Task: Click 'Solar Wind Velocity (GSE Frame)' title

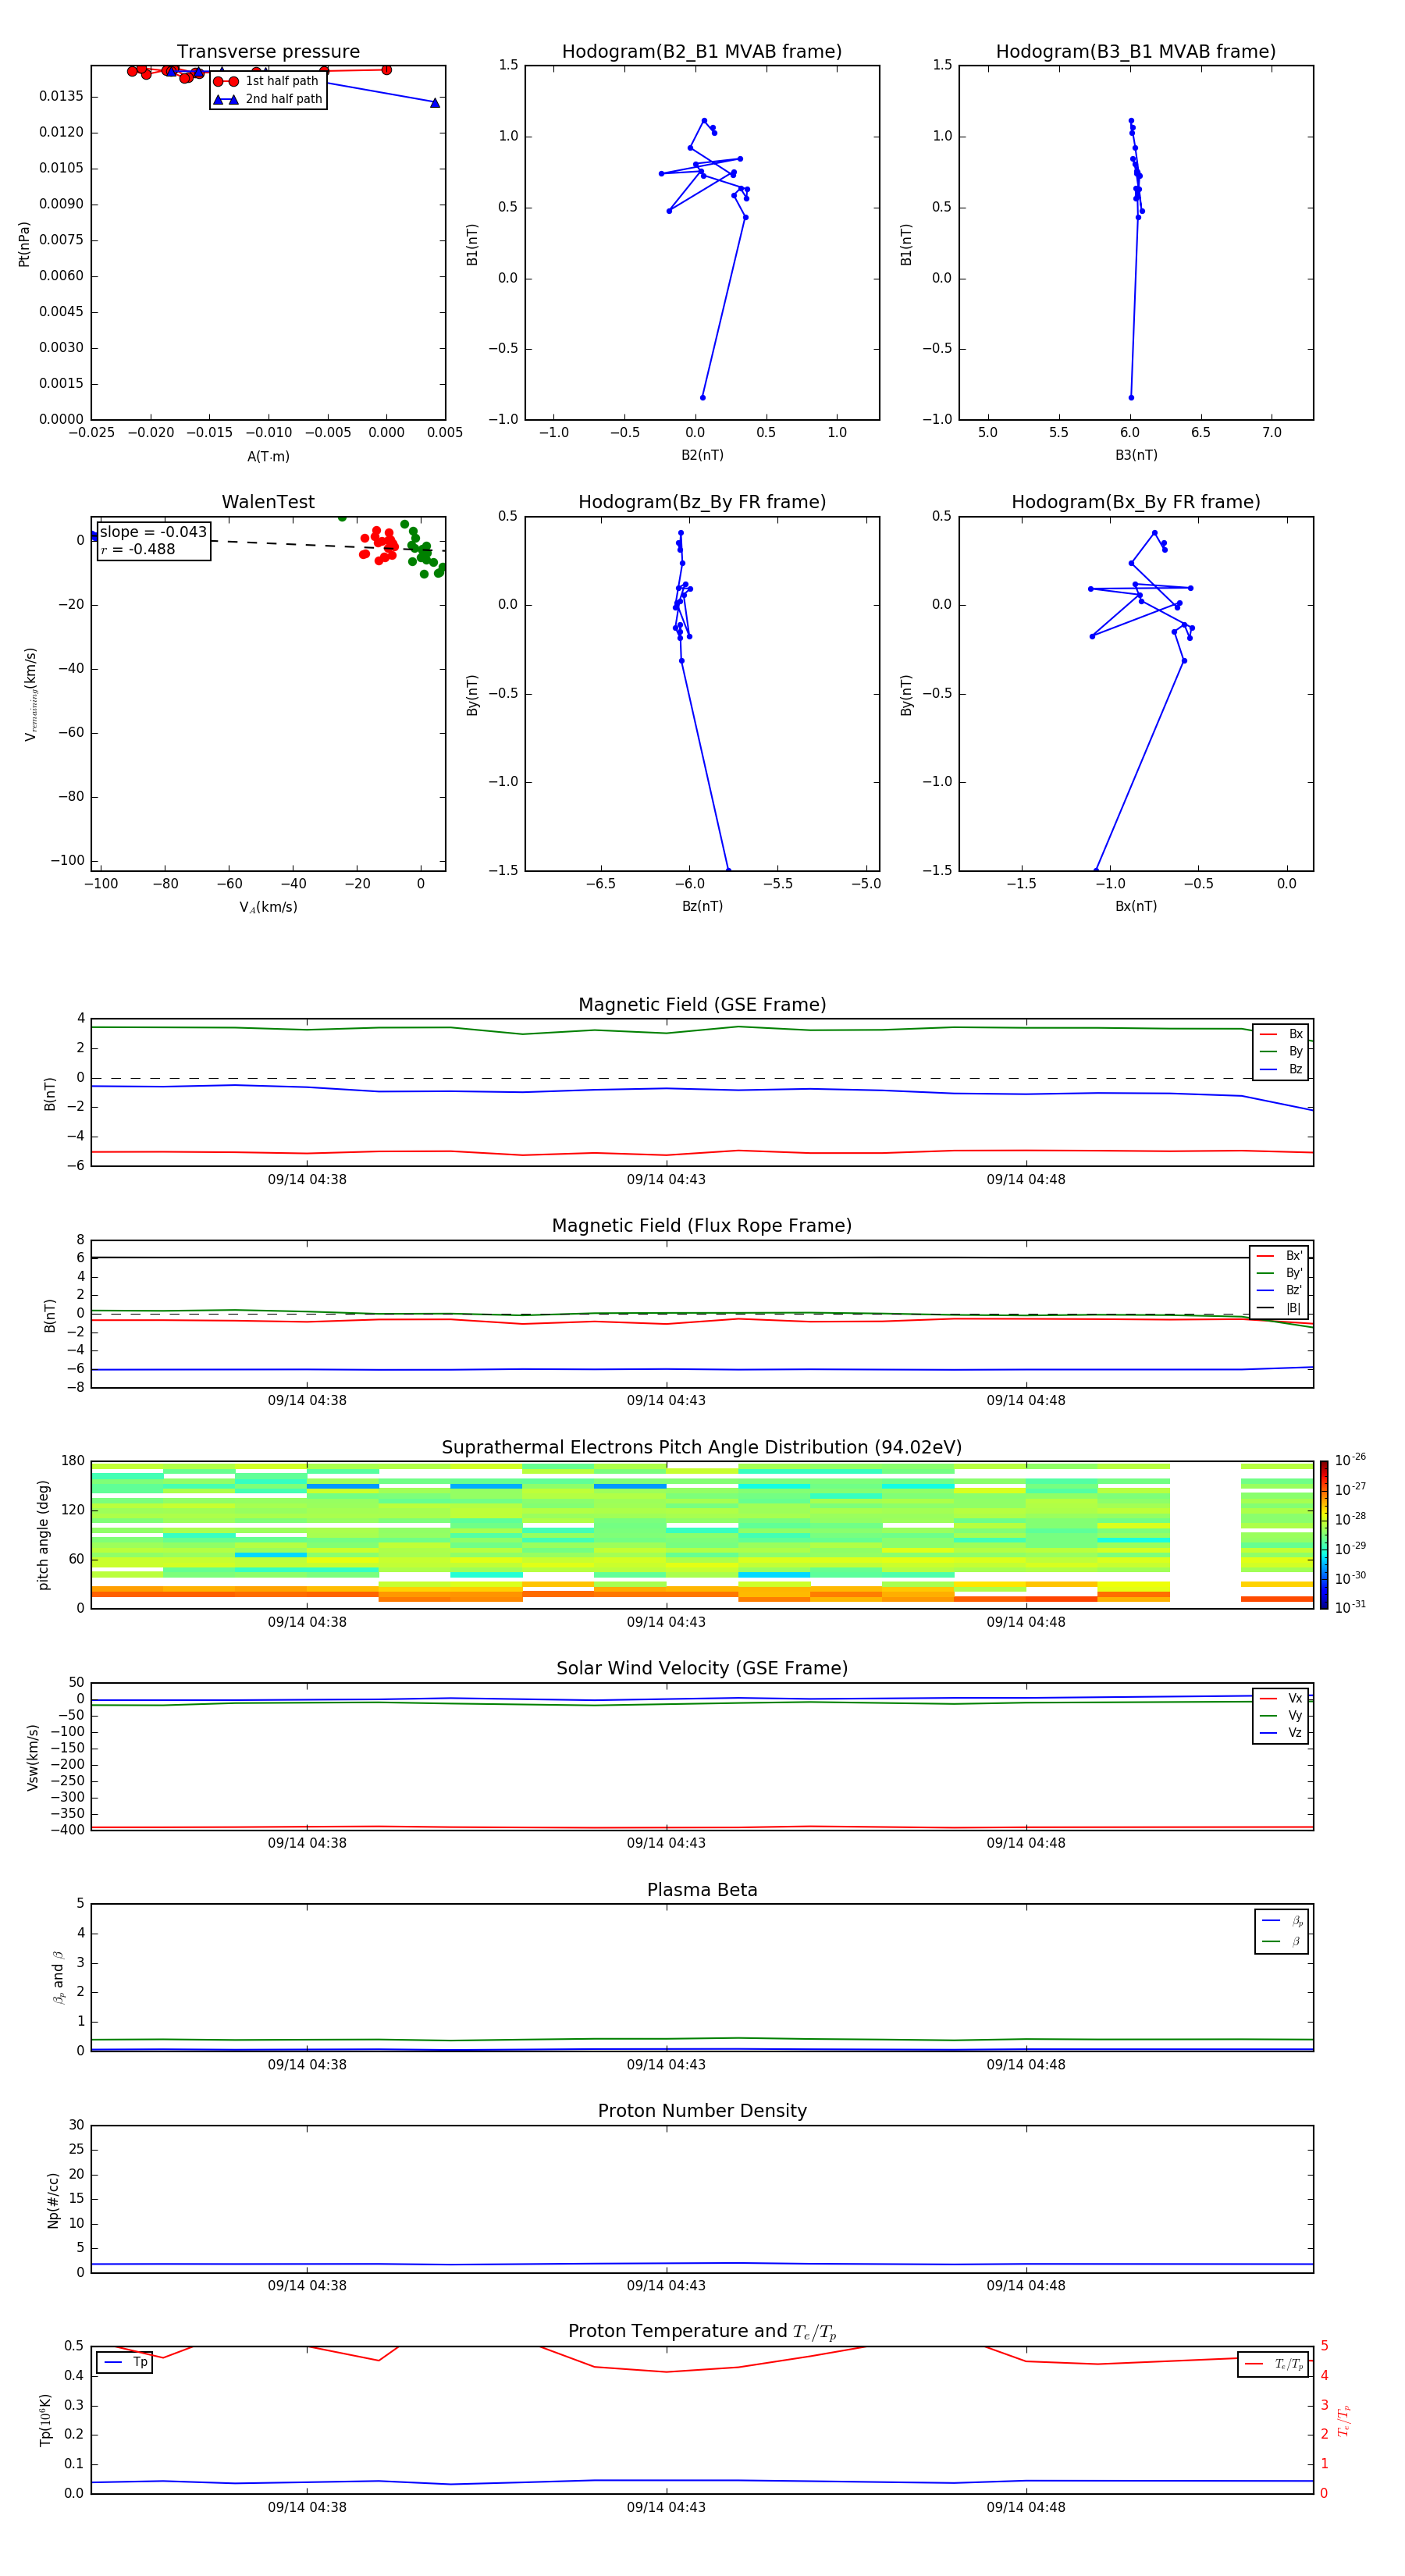Action: click(702, 1668)
